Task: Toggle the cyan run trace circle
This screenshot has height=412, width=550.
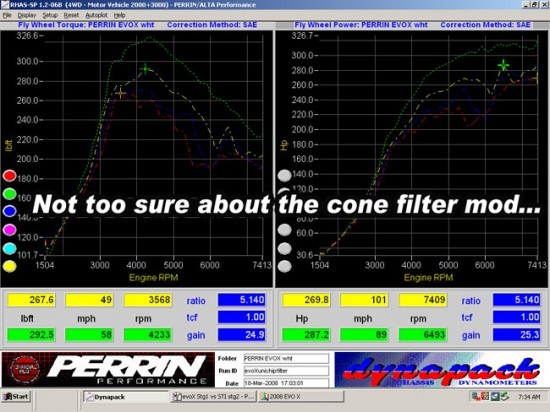Action: (x=9, y=248)
